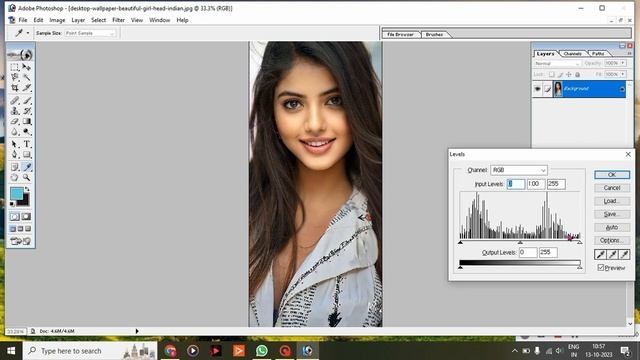640x360 pixels.
Task: Select the Clone Stamp tool
Action: [15, 111]
